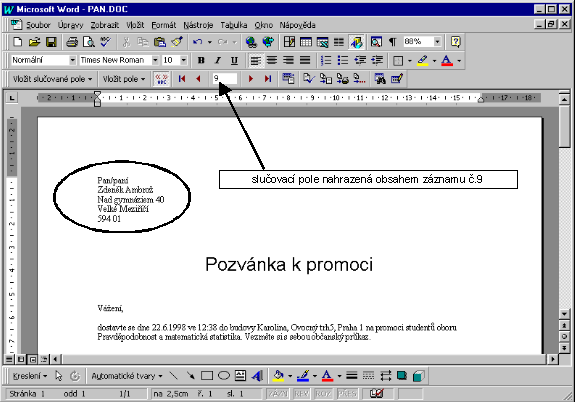This screenshot has height=402, width=575.
Task: Apply the red font color button
Action: click(447, 61)
